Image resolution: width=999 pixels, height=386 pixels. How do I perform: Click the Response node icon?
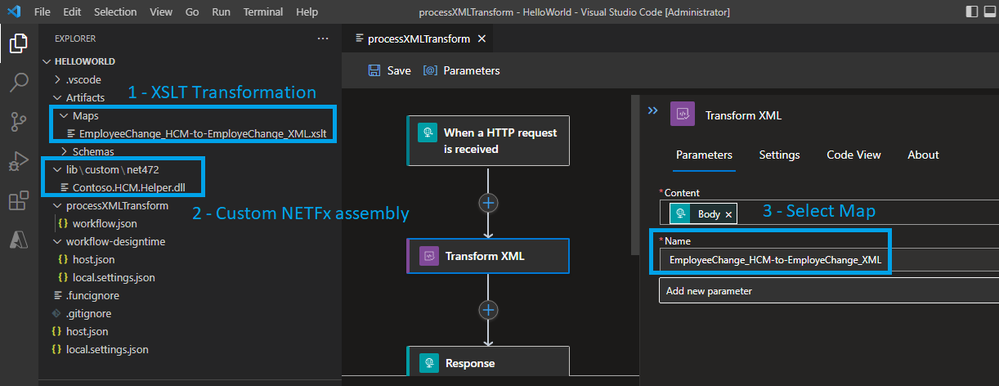tap(428, 363)
